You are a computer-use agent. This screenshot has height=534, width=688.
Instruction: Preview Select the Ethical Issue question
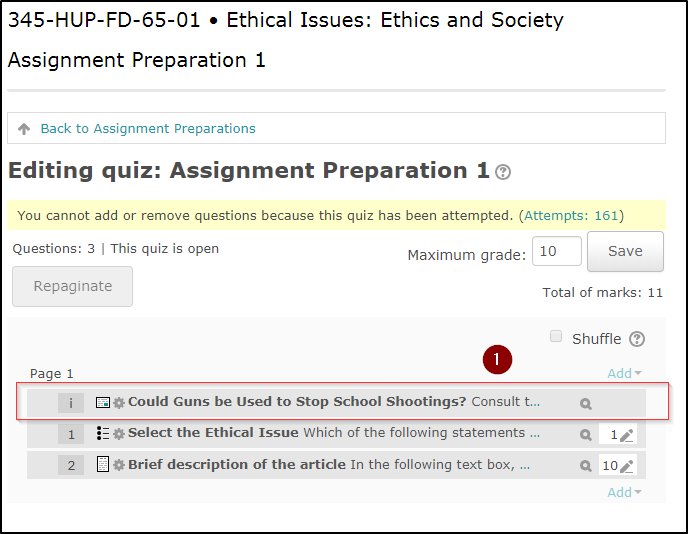(x=586, y=435)
